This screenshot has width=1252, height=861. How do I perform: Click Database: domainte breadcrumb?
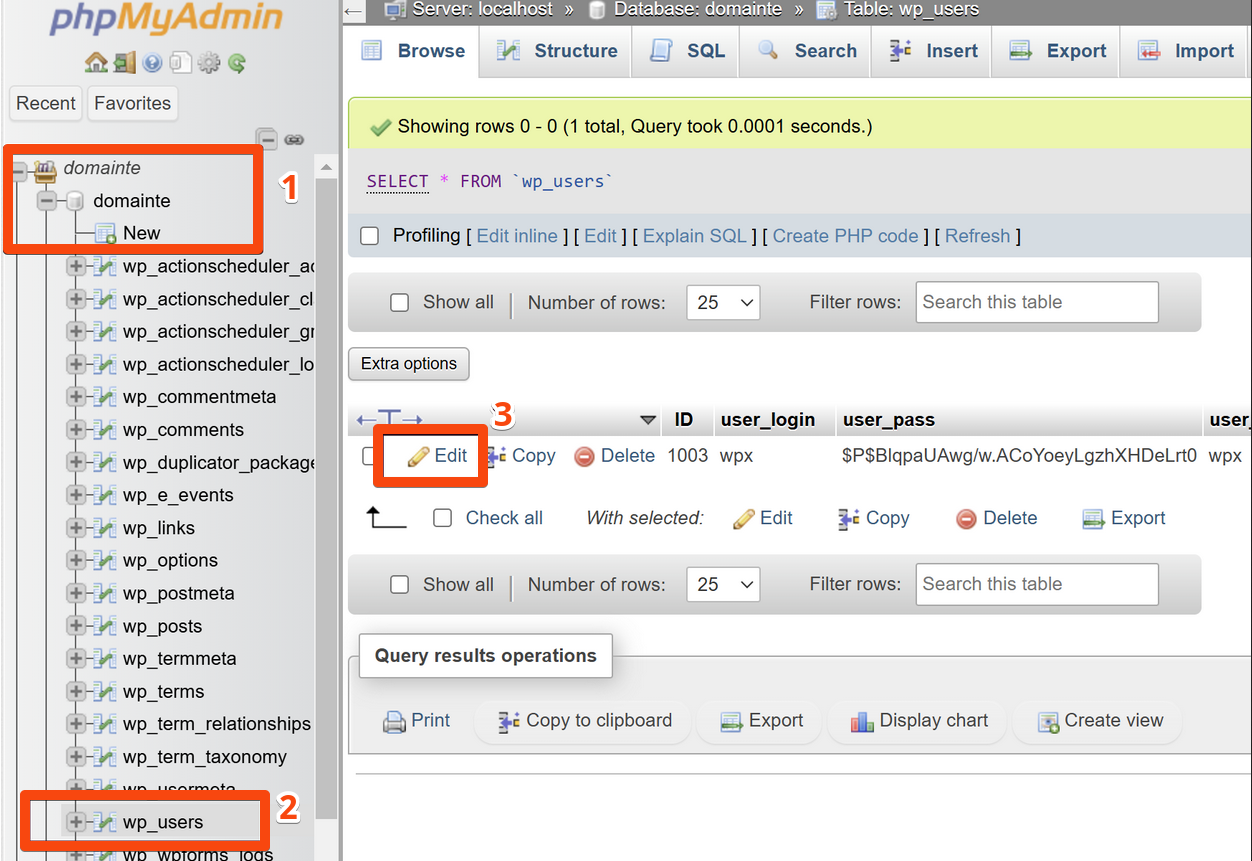[699, 10]
